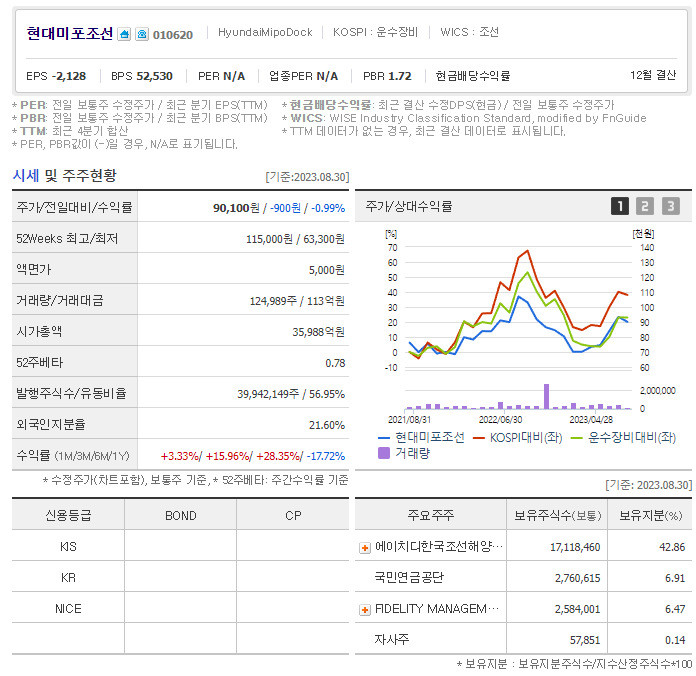Switch to chart tab 2
Image resolution: width=696 pixels, height=676 pixels.
pyautogui.click(x=645, y=206)
